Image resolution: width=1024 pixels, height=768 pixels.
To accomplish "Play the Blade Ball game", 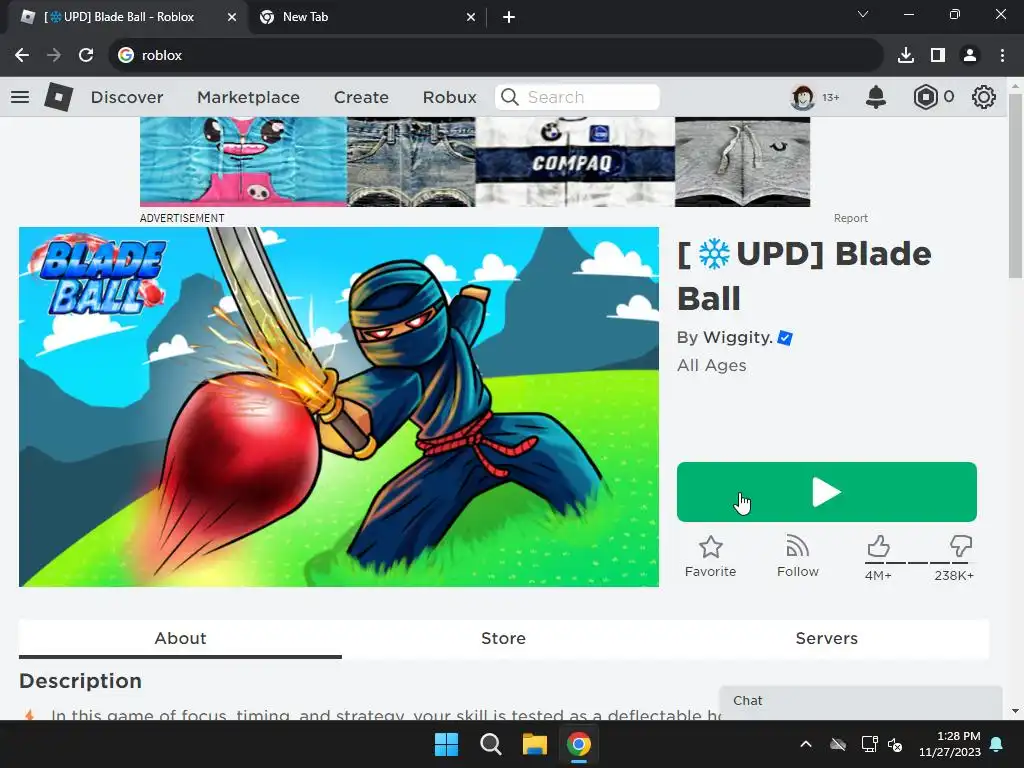I will tap(827, 492).
